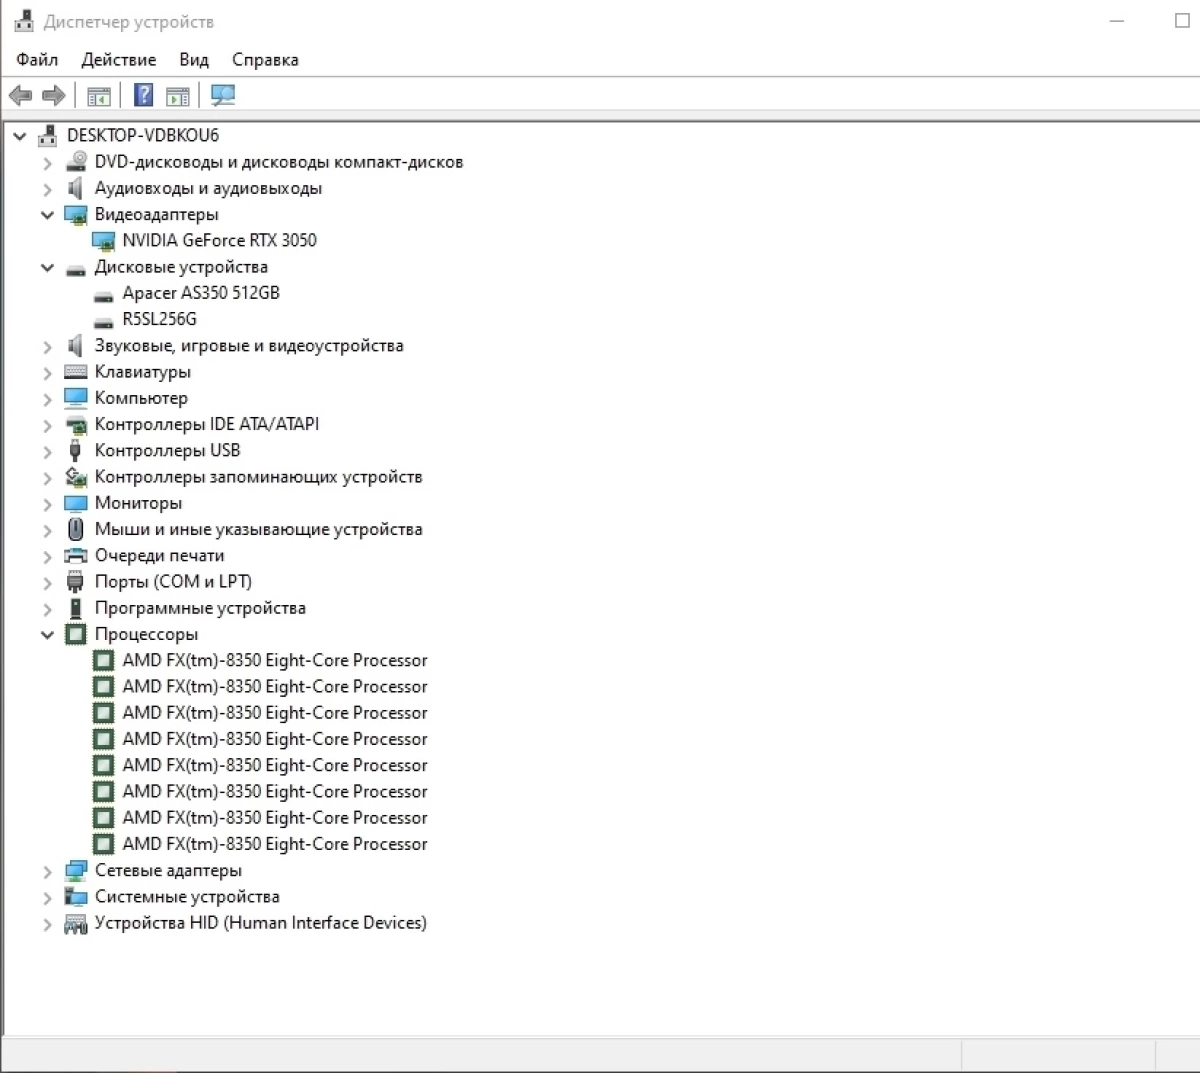Open the Файл menu
The height and width of the screenshot is (1073, 1200).
(37, 59)
